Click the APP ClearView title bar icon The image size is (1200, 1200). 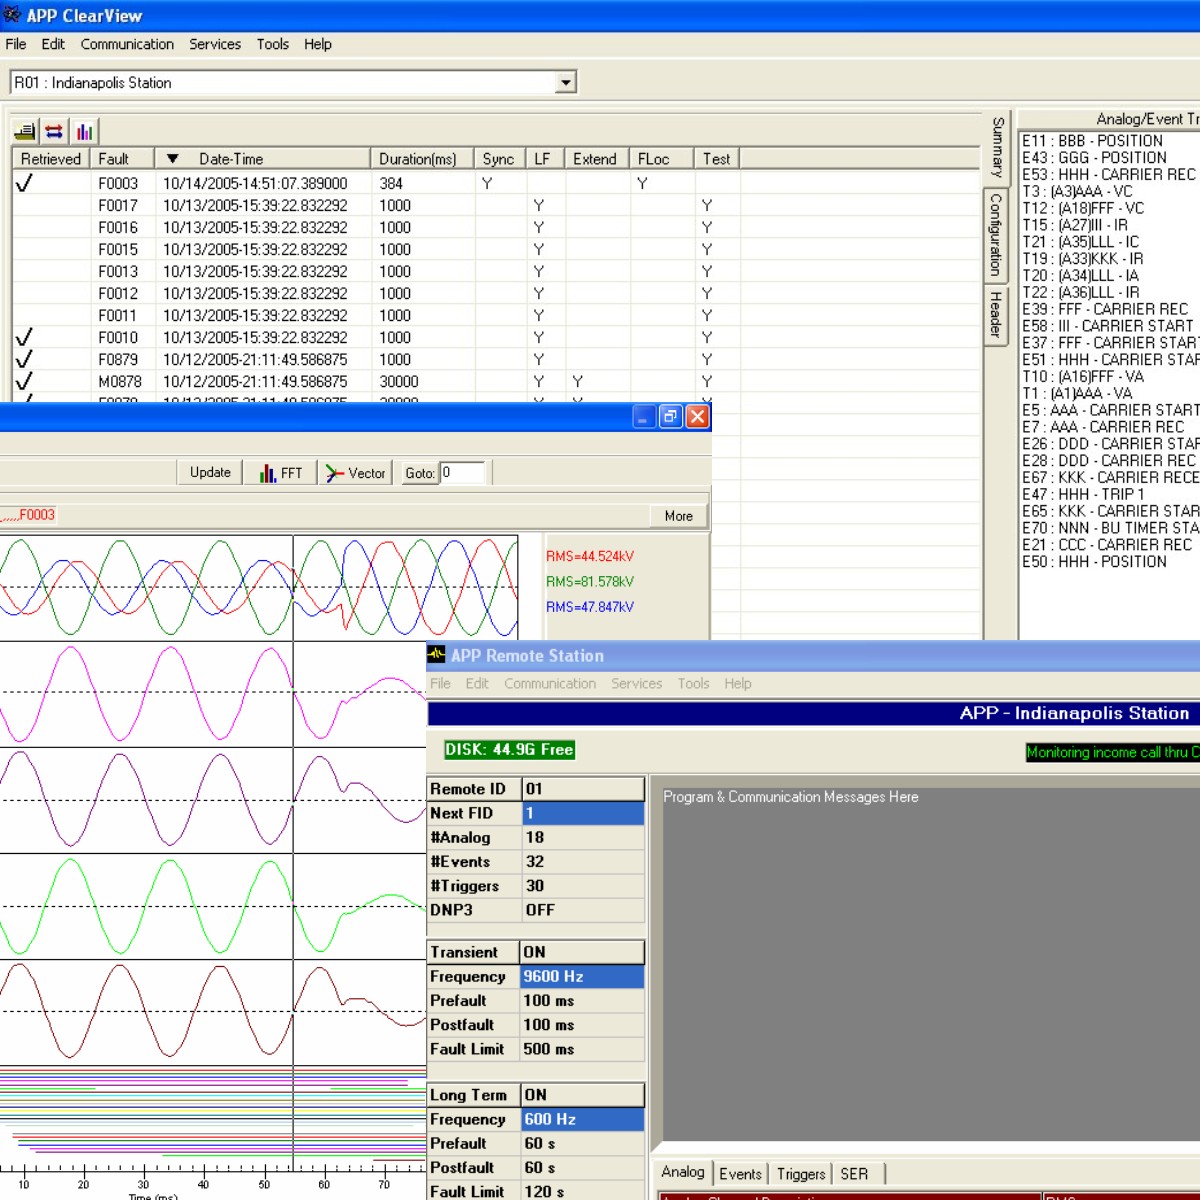(x=11, y=15)
